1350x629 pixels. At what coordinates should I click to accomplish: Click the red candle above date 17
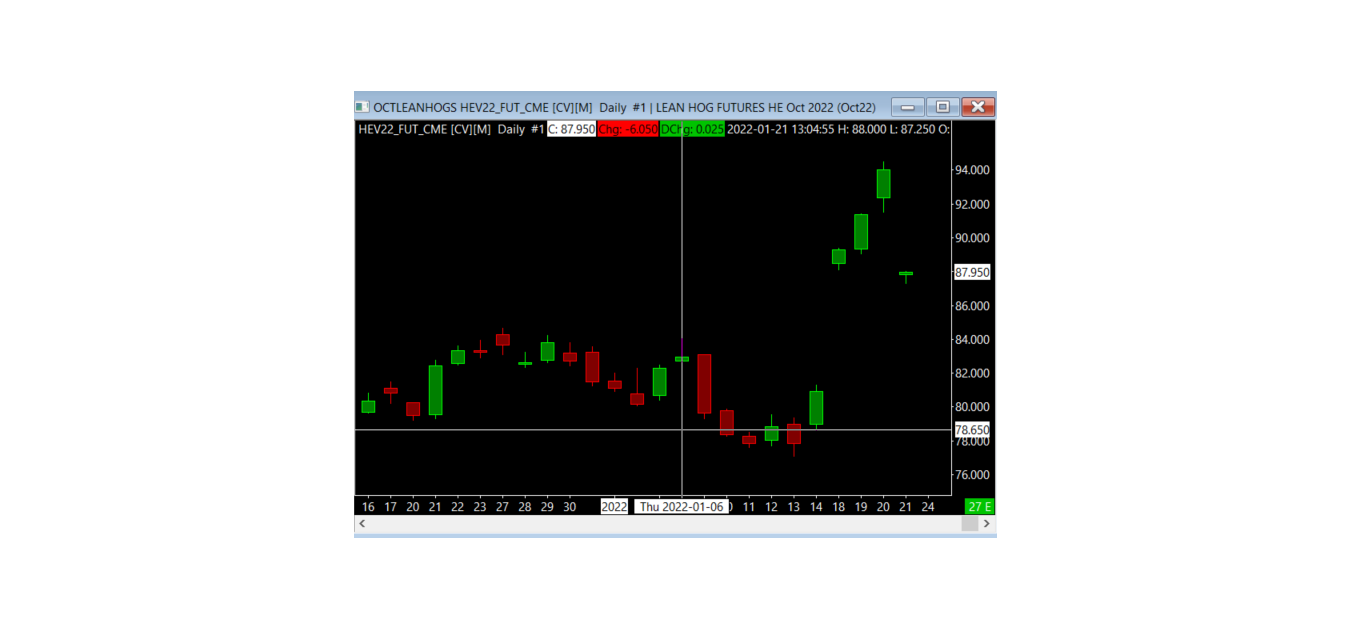pos(390,390)
